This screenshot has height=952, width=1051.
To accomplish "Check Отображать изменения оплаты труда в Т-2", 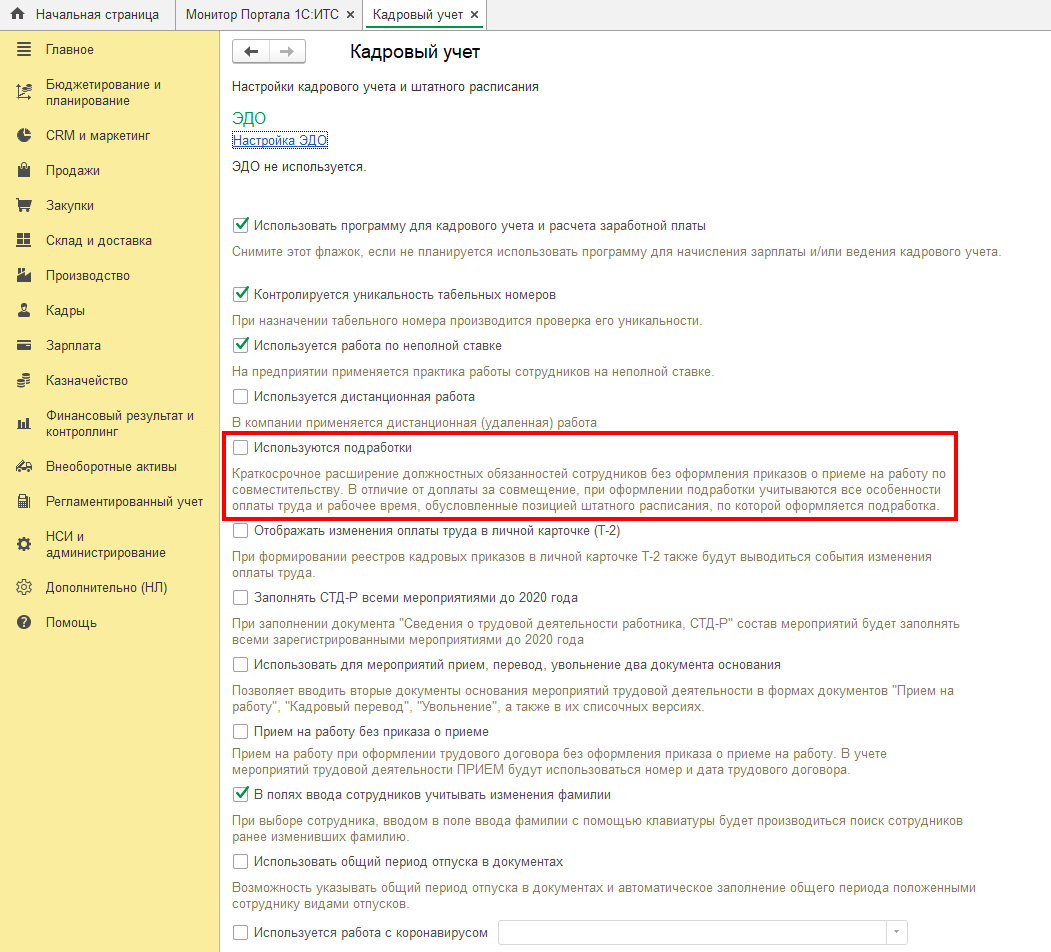I will click(x=241, y=530).
